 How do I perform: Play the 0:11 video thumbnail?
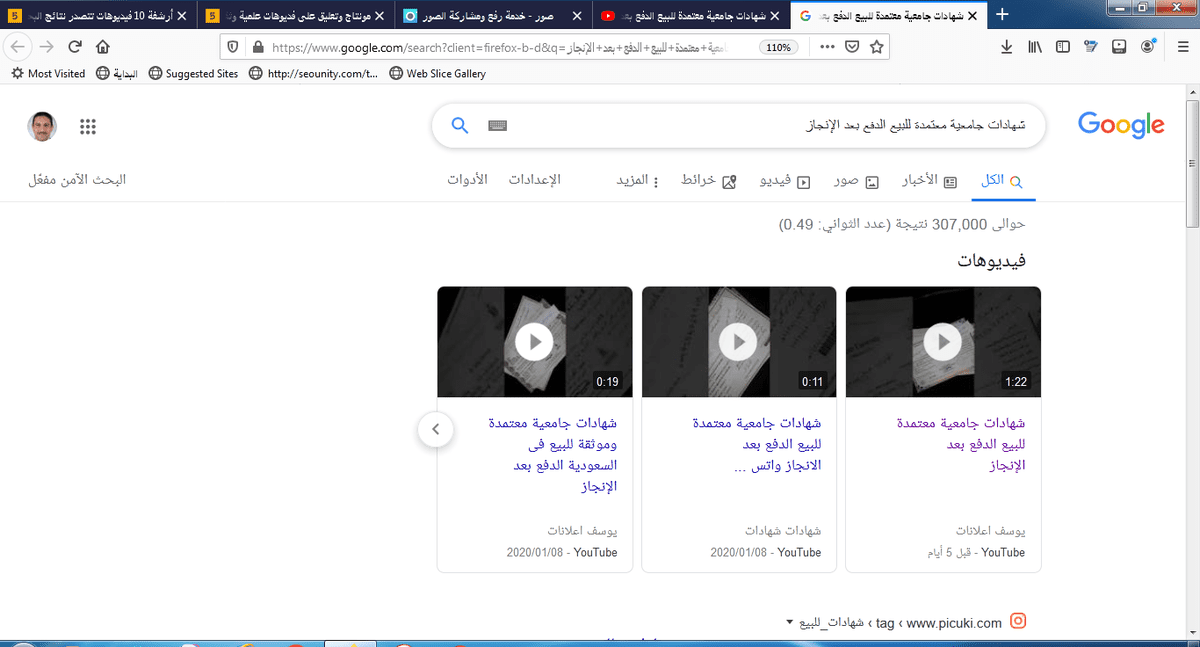[x=739, y=342]
